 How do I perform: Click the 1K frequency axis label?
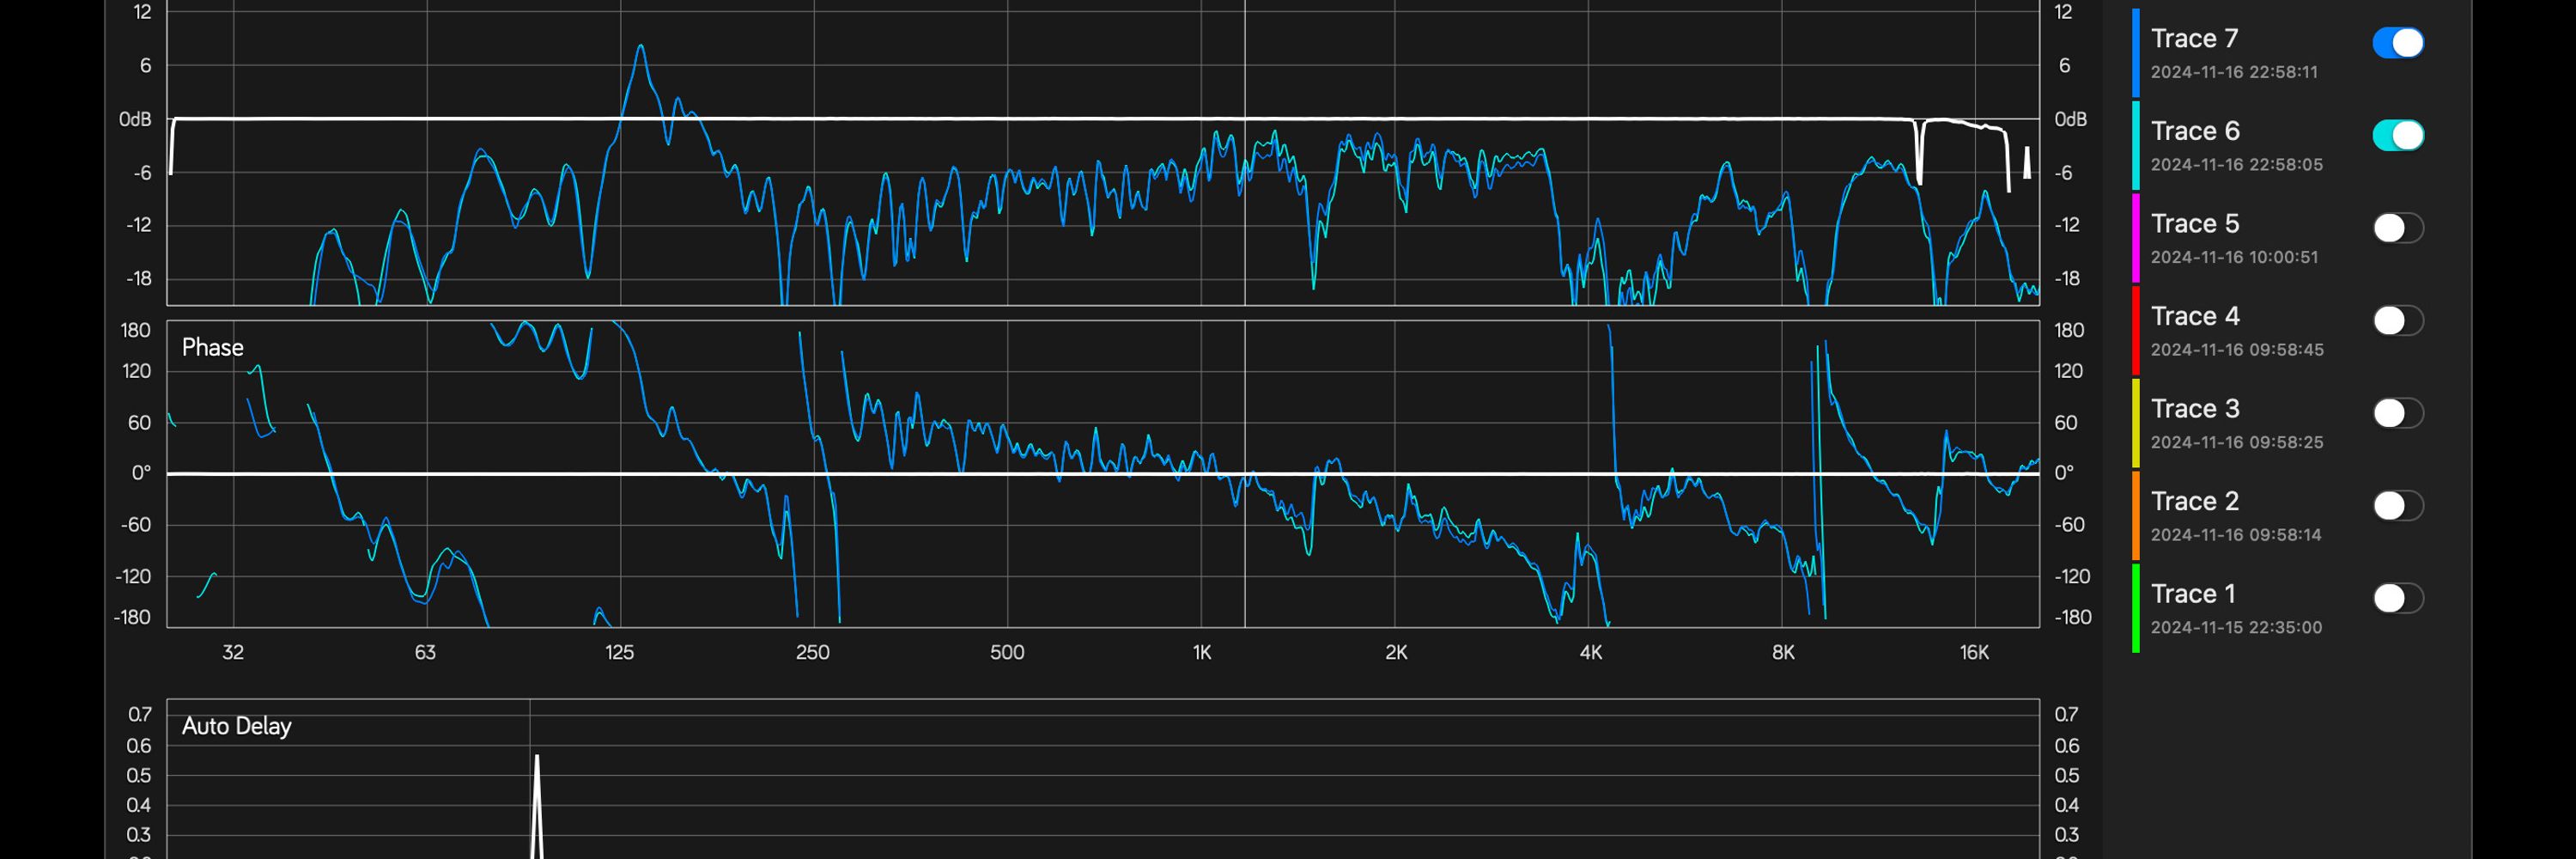1201,653
